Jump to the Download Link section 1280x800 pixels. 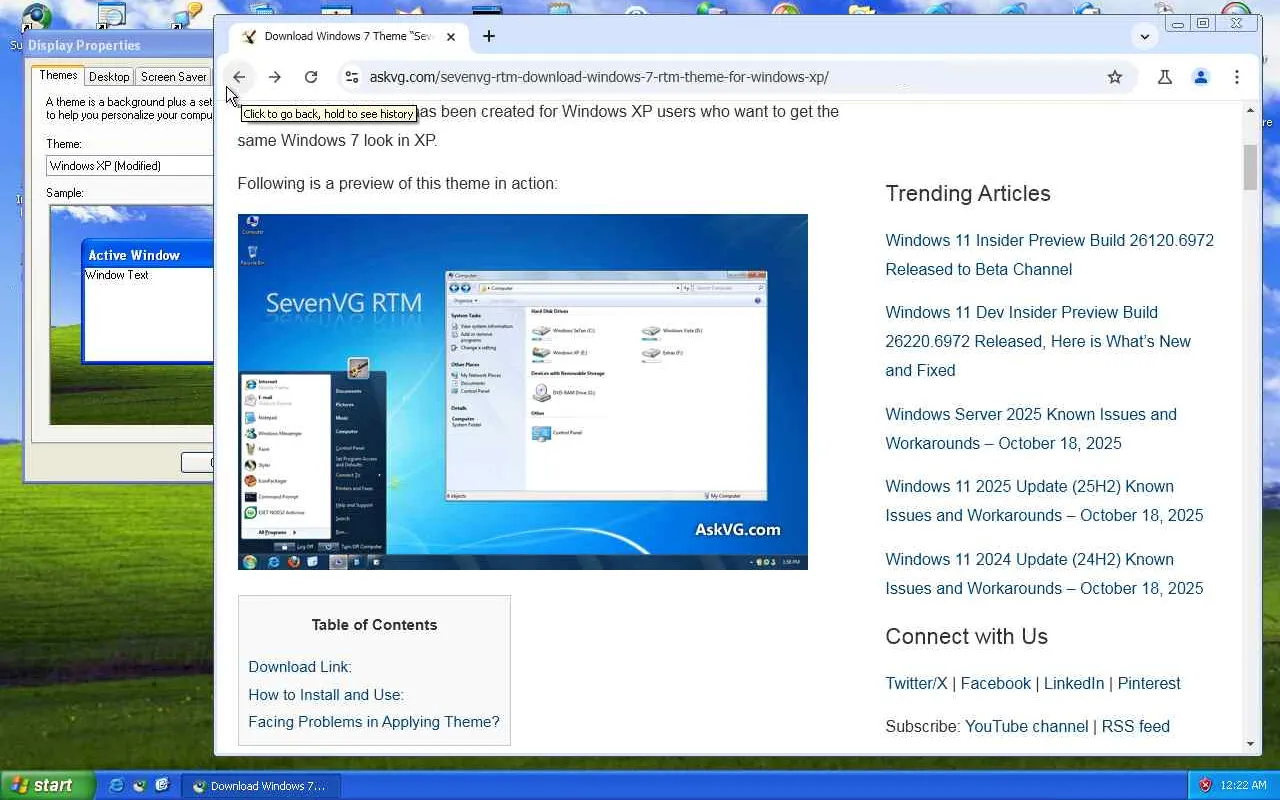300,667
